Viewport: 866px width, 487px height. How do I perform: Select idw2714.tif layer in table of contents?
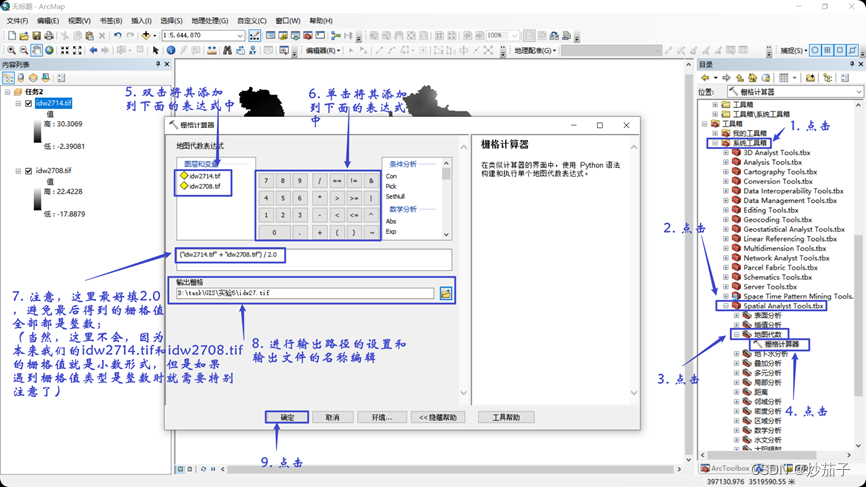[x=54, y=103]
